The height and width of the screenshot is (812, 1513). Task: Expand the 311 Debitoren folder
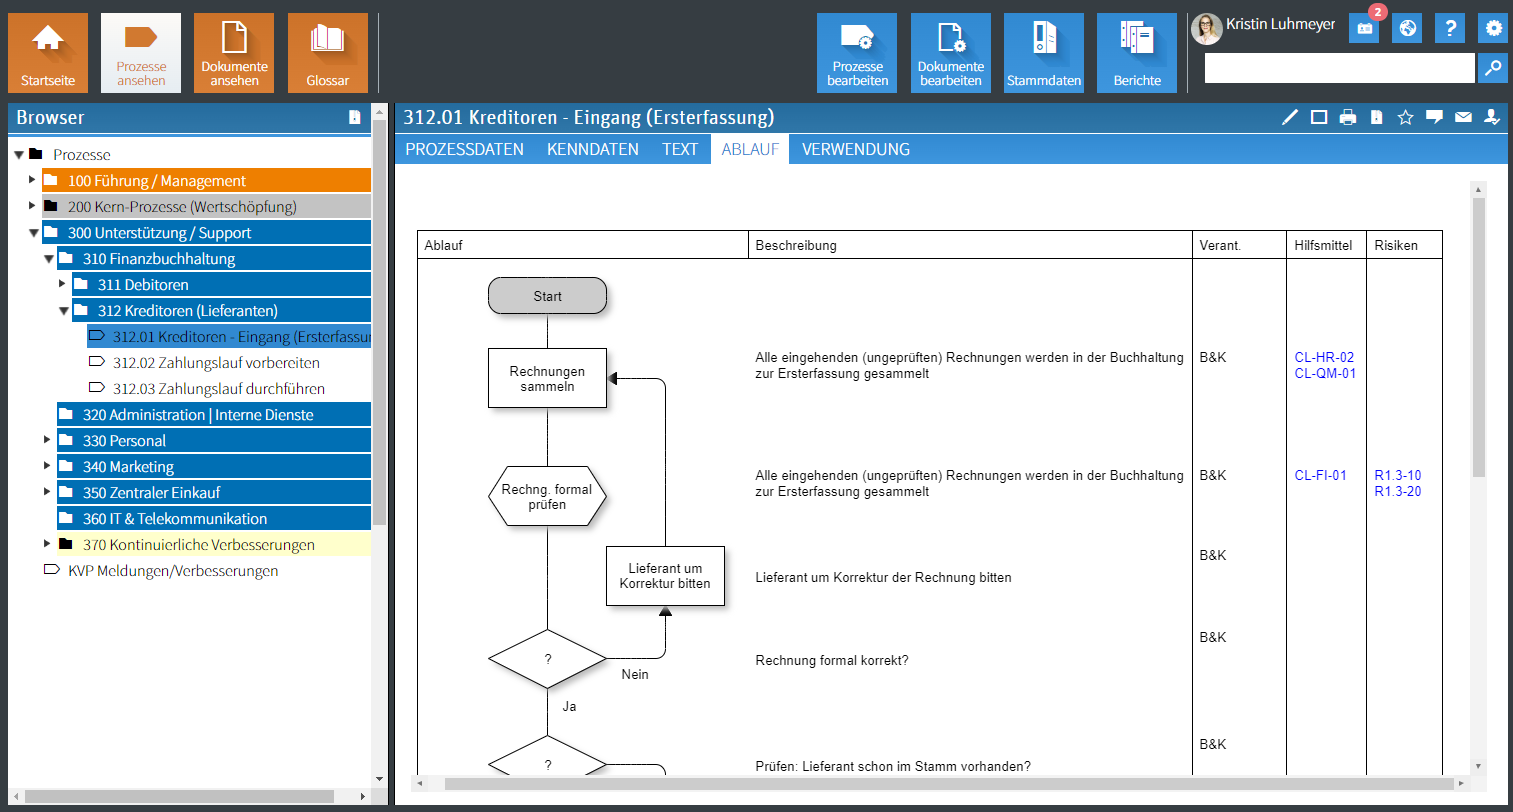click(62, 284)
